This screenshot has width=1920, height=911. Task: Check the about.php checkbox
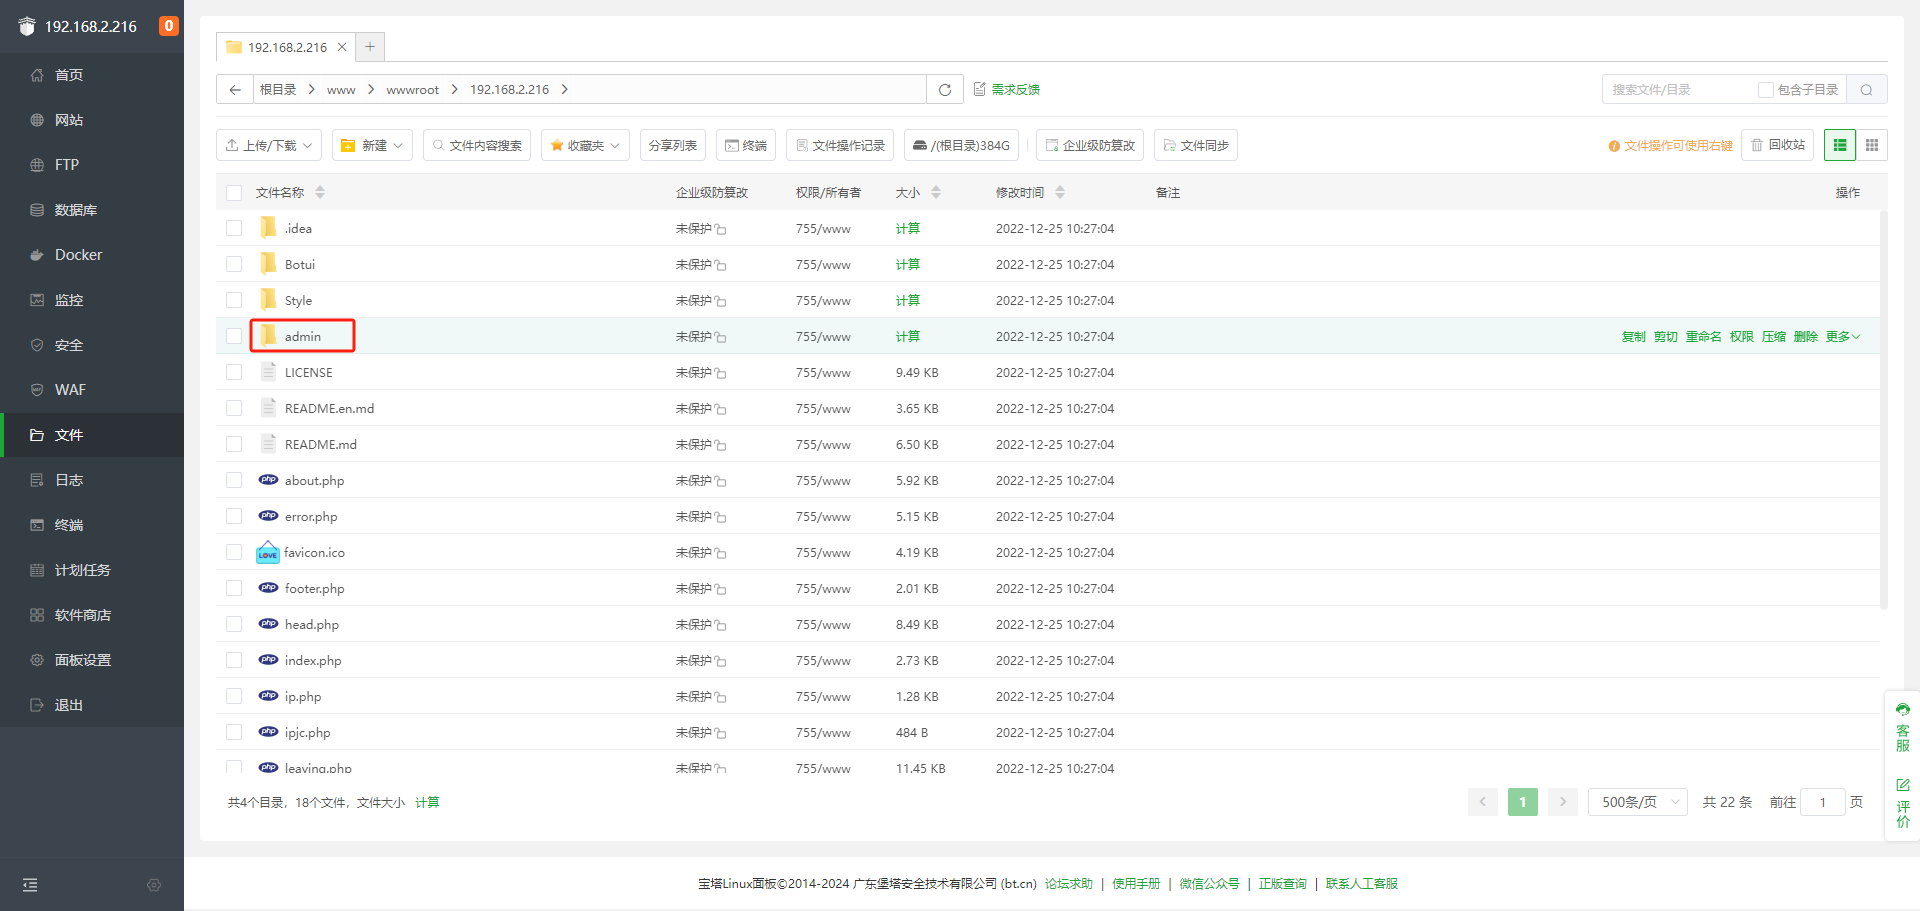234,480
